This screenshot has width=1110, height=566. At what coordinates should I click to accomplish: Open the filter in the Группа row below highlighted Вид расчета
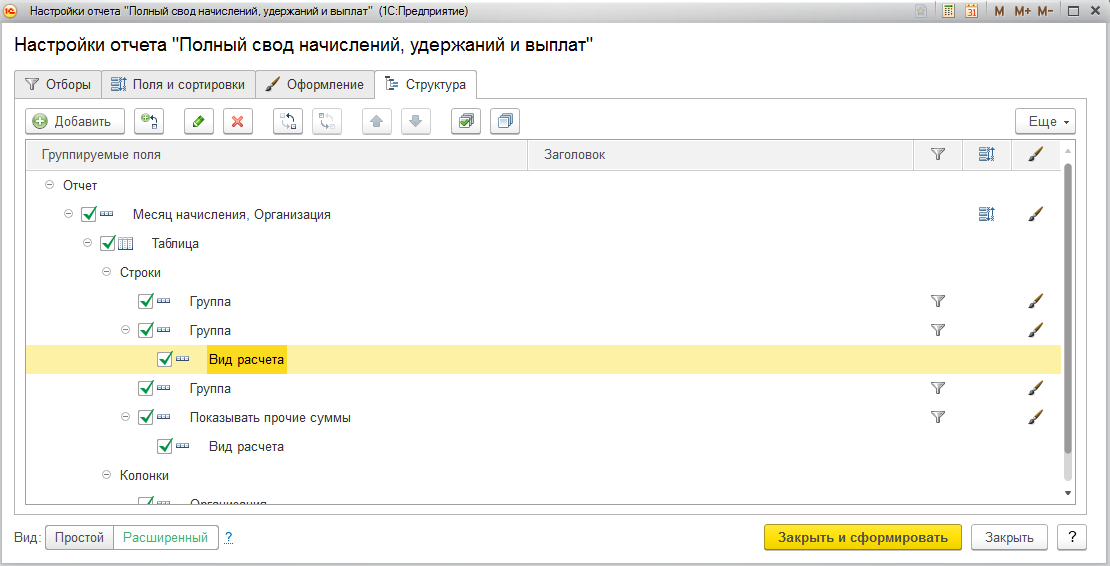(x=938, y=388)
